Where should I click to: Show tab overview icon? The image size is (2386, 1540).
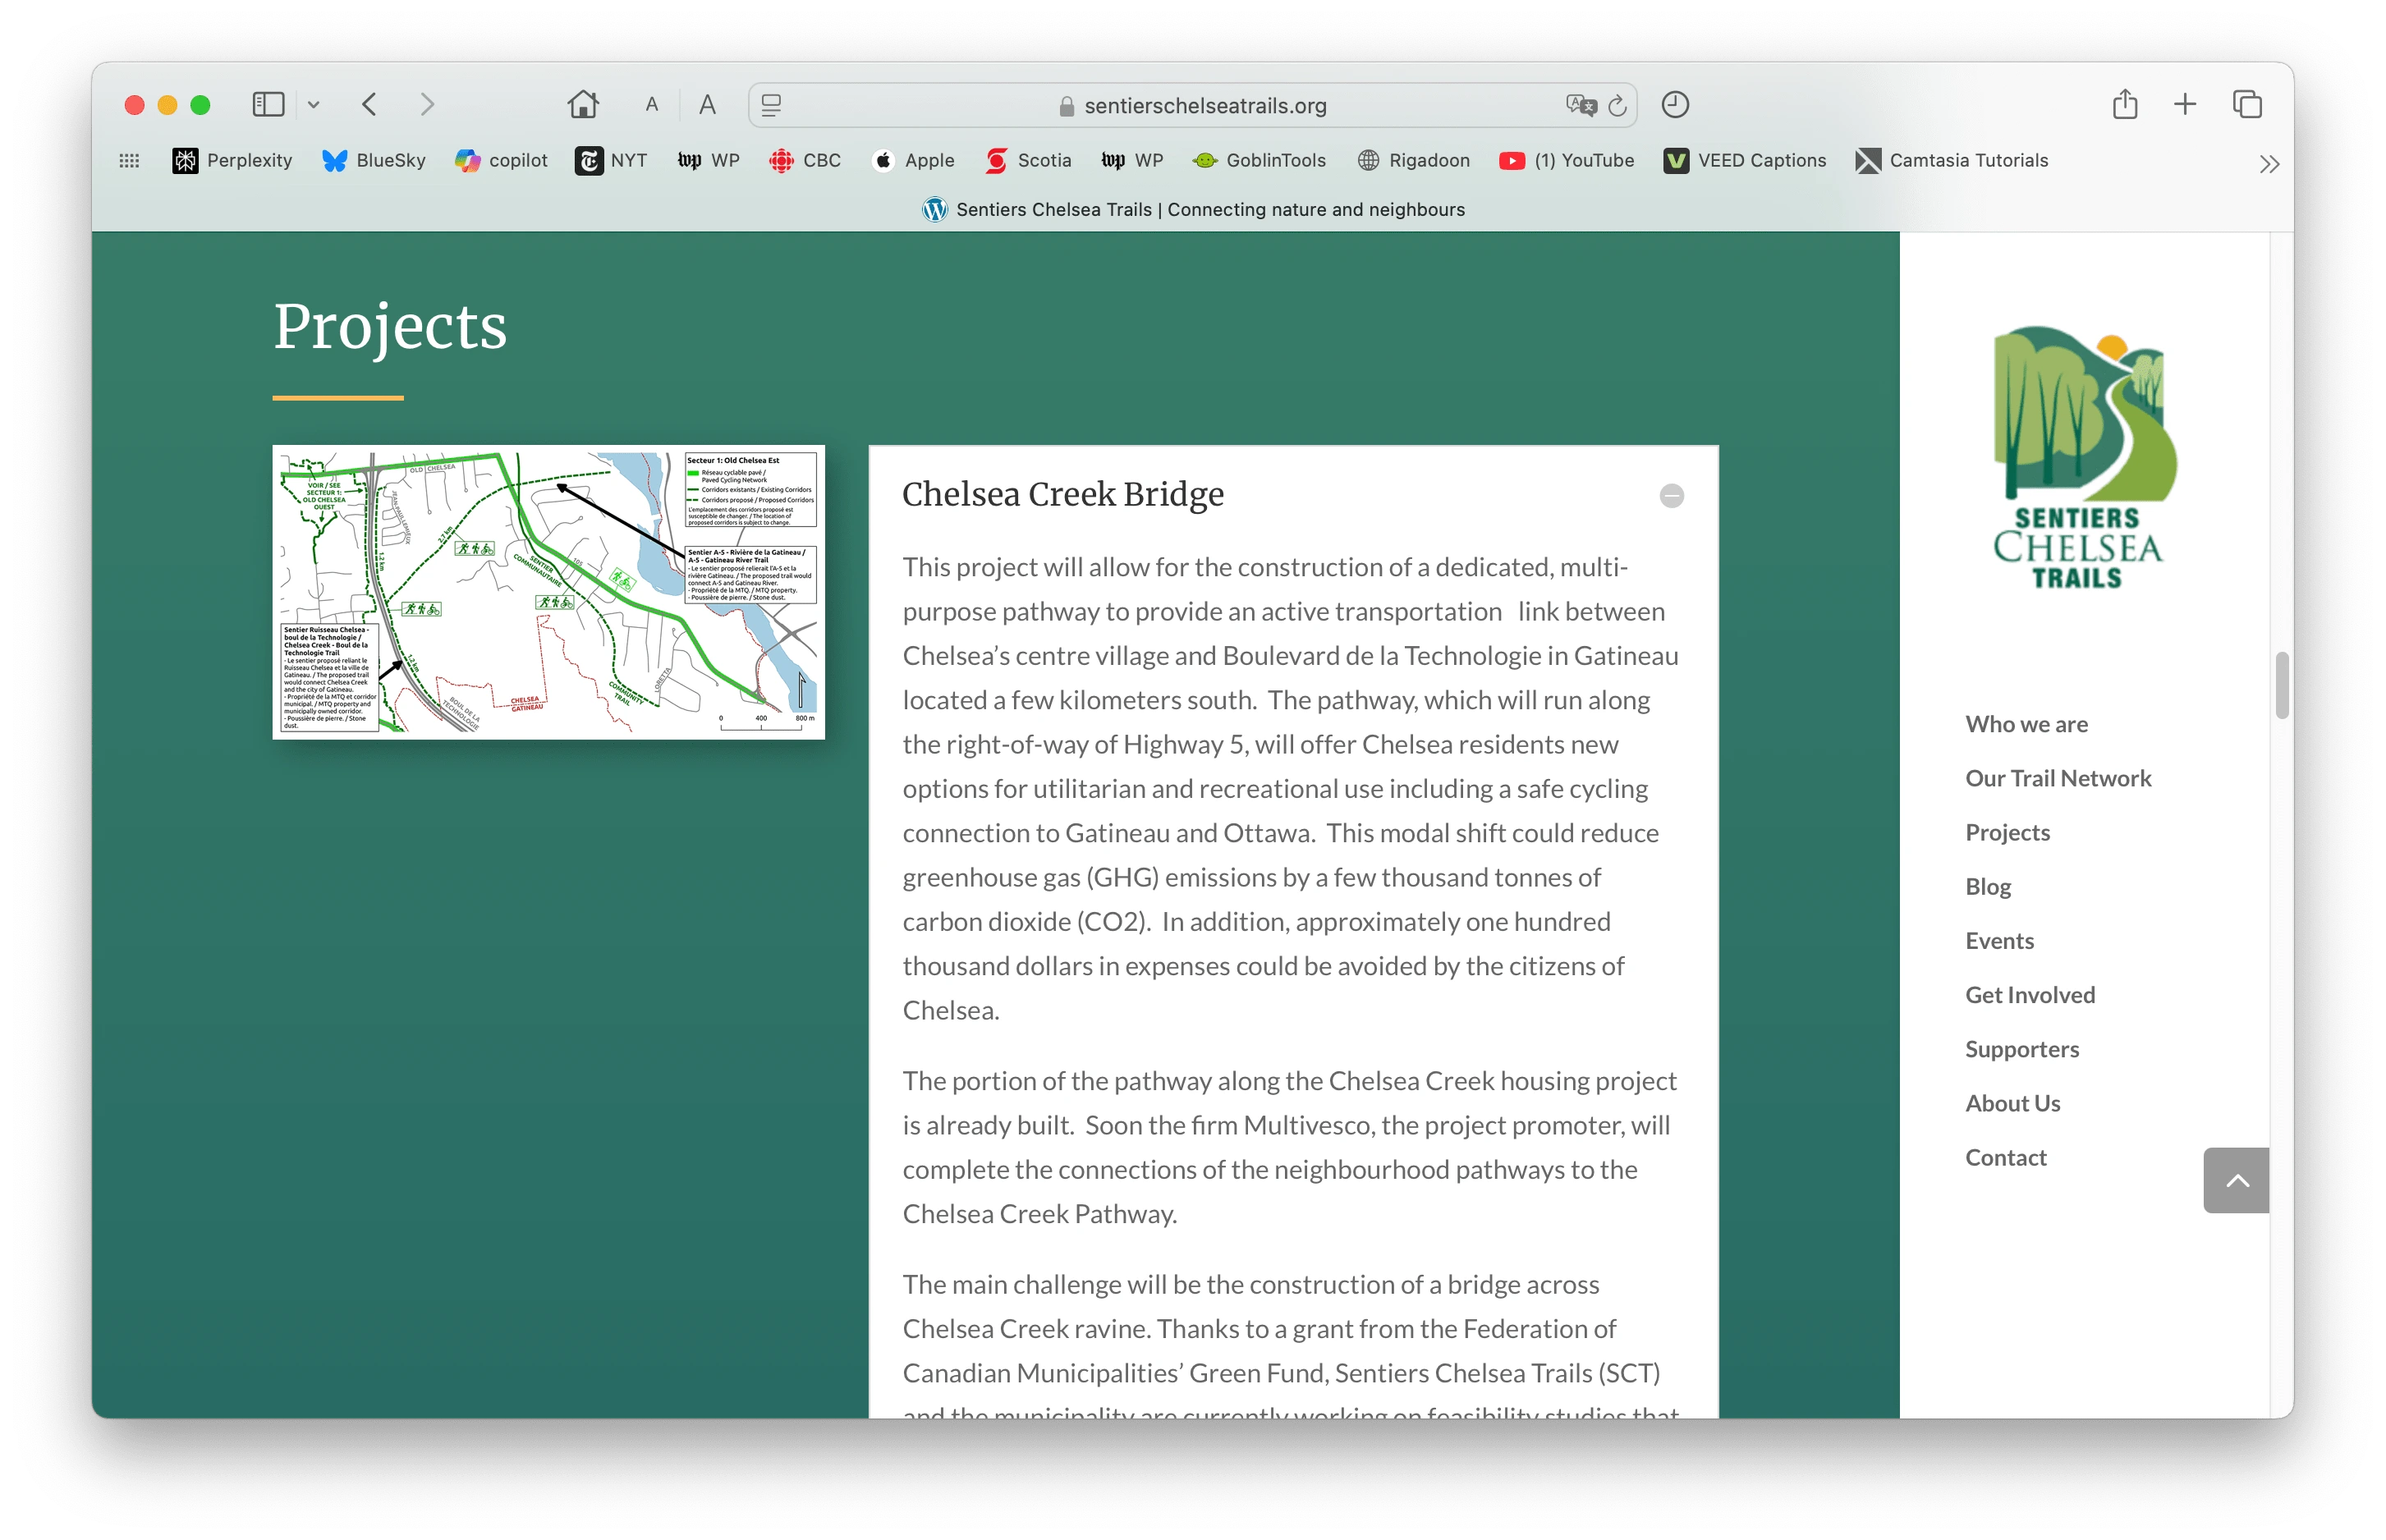click(2247, 105)
